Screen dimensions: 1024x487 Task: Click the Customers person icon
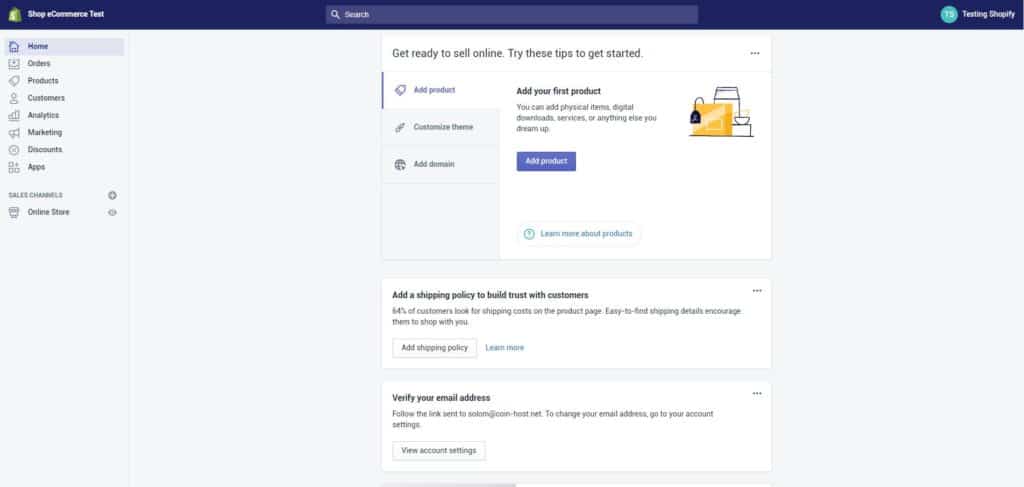pyautogui.click(x=14, y=98)
